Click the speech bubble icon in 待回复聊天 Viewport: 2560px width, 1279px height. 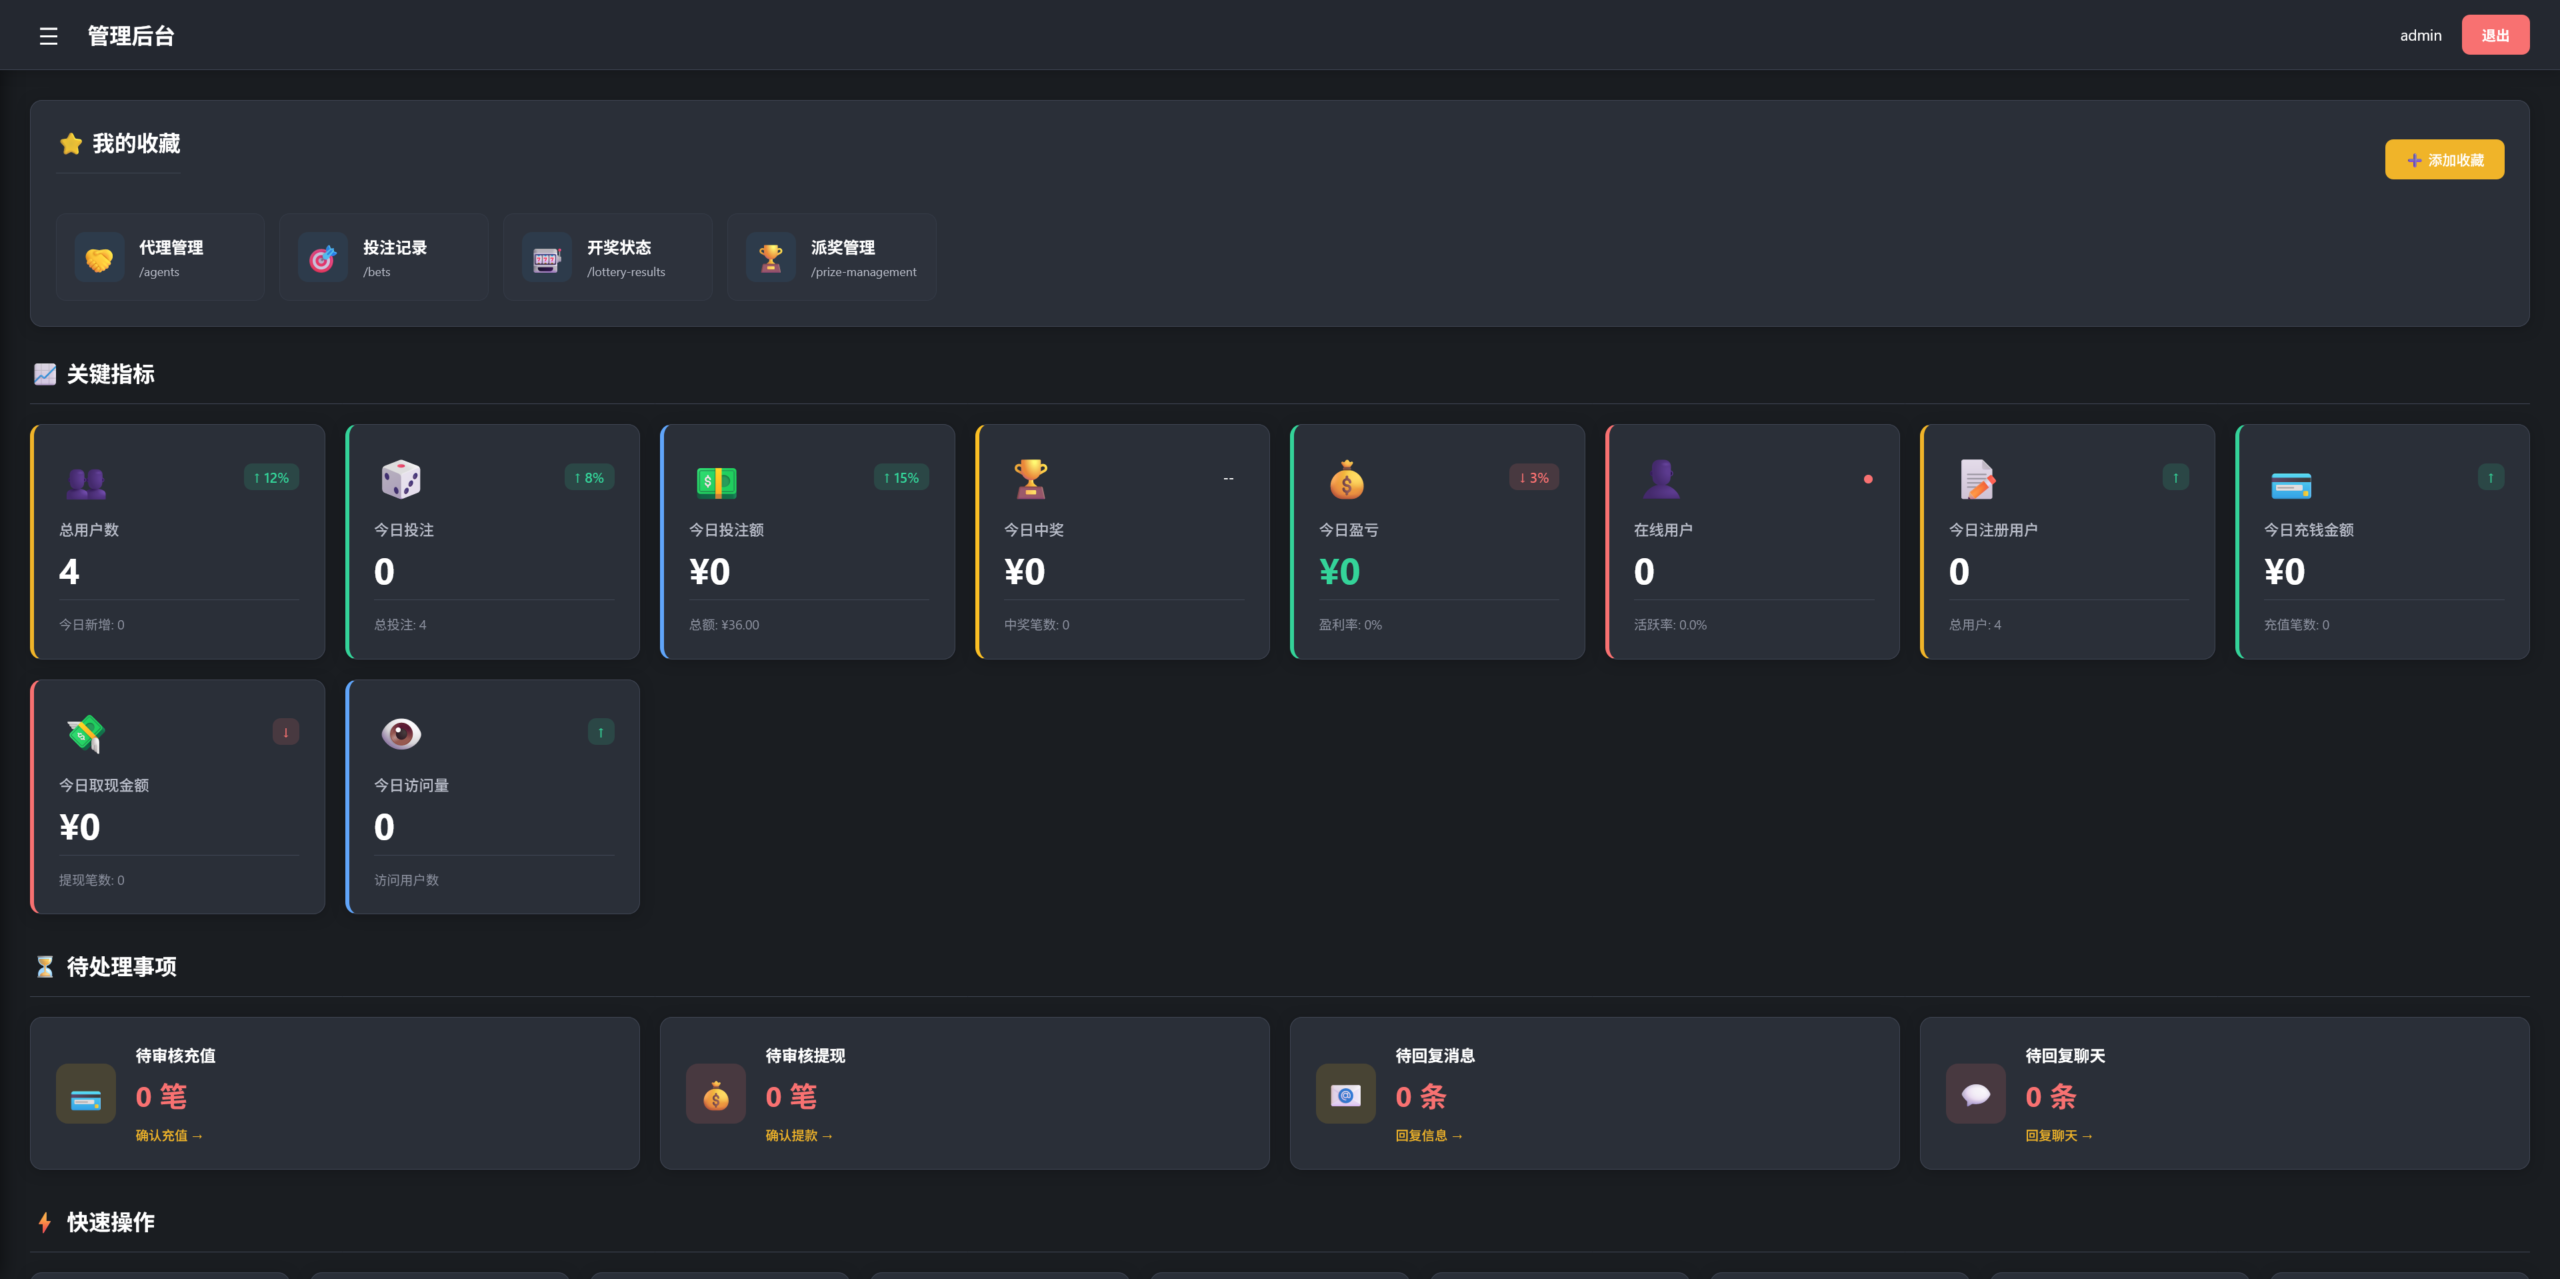(1975, 1095)
